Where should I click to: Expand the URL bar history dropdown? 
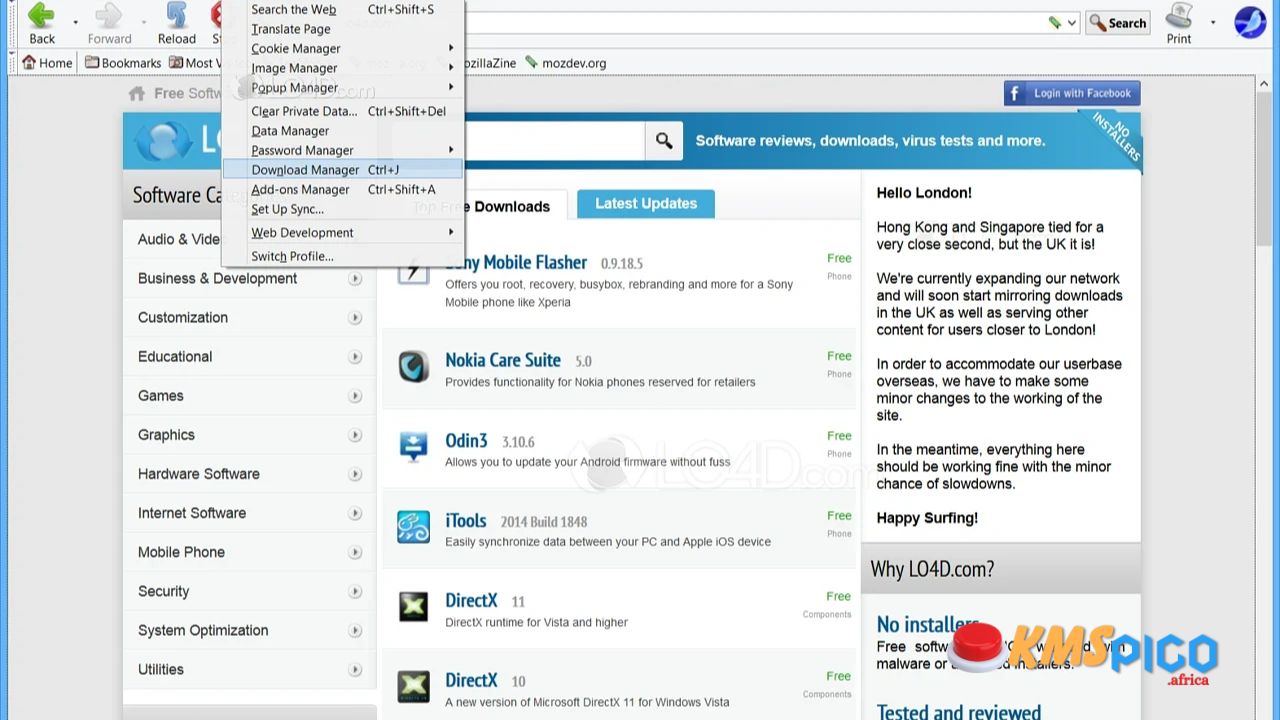click(x=1072, y=23)
